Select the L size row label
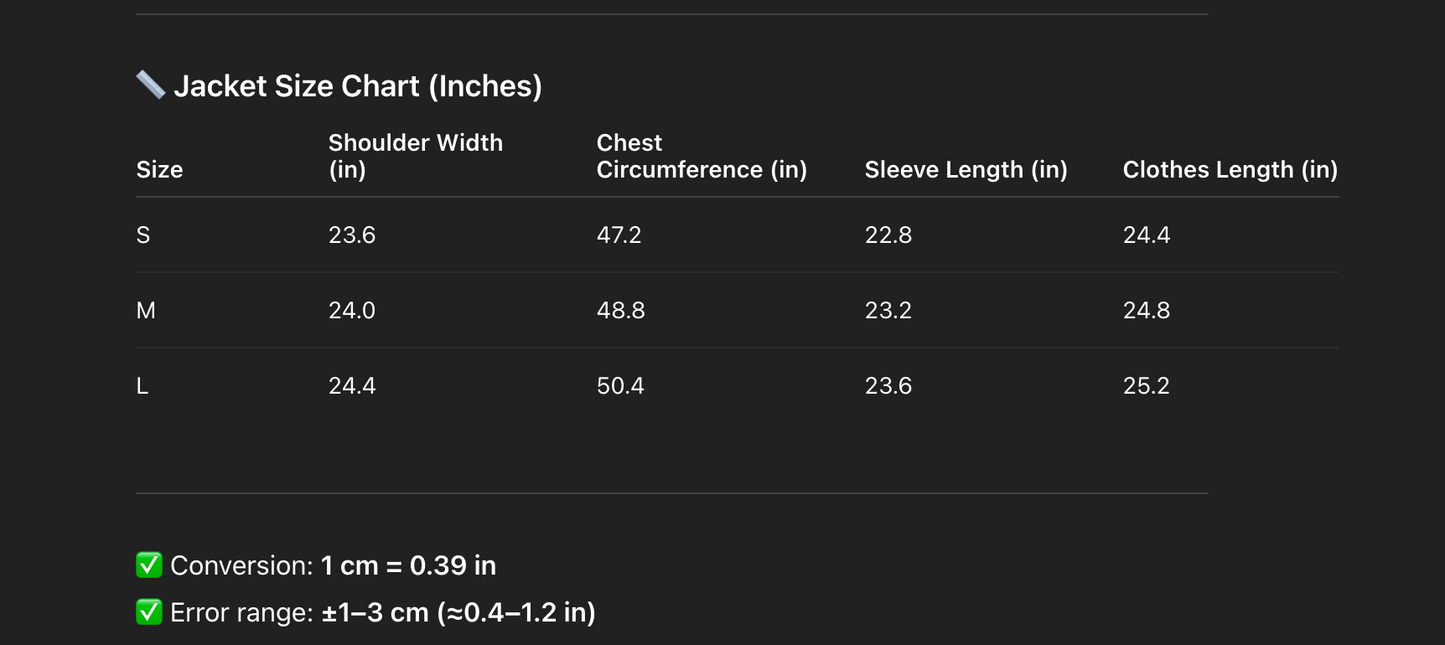1445x645 pixels. click(x=142, y=386)
